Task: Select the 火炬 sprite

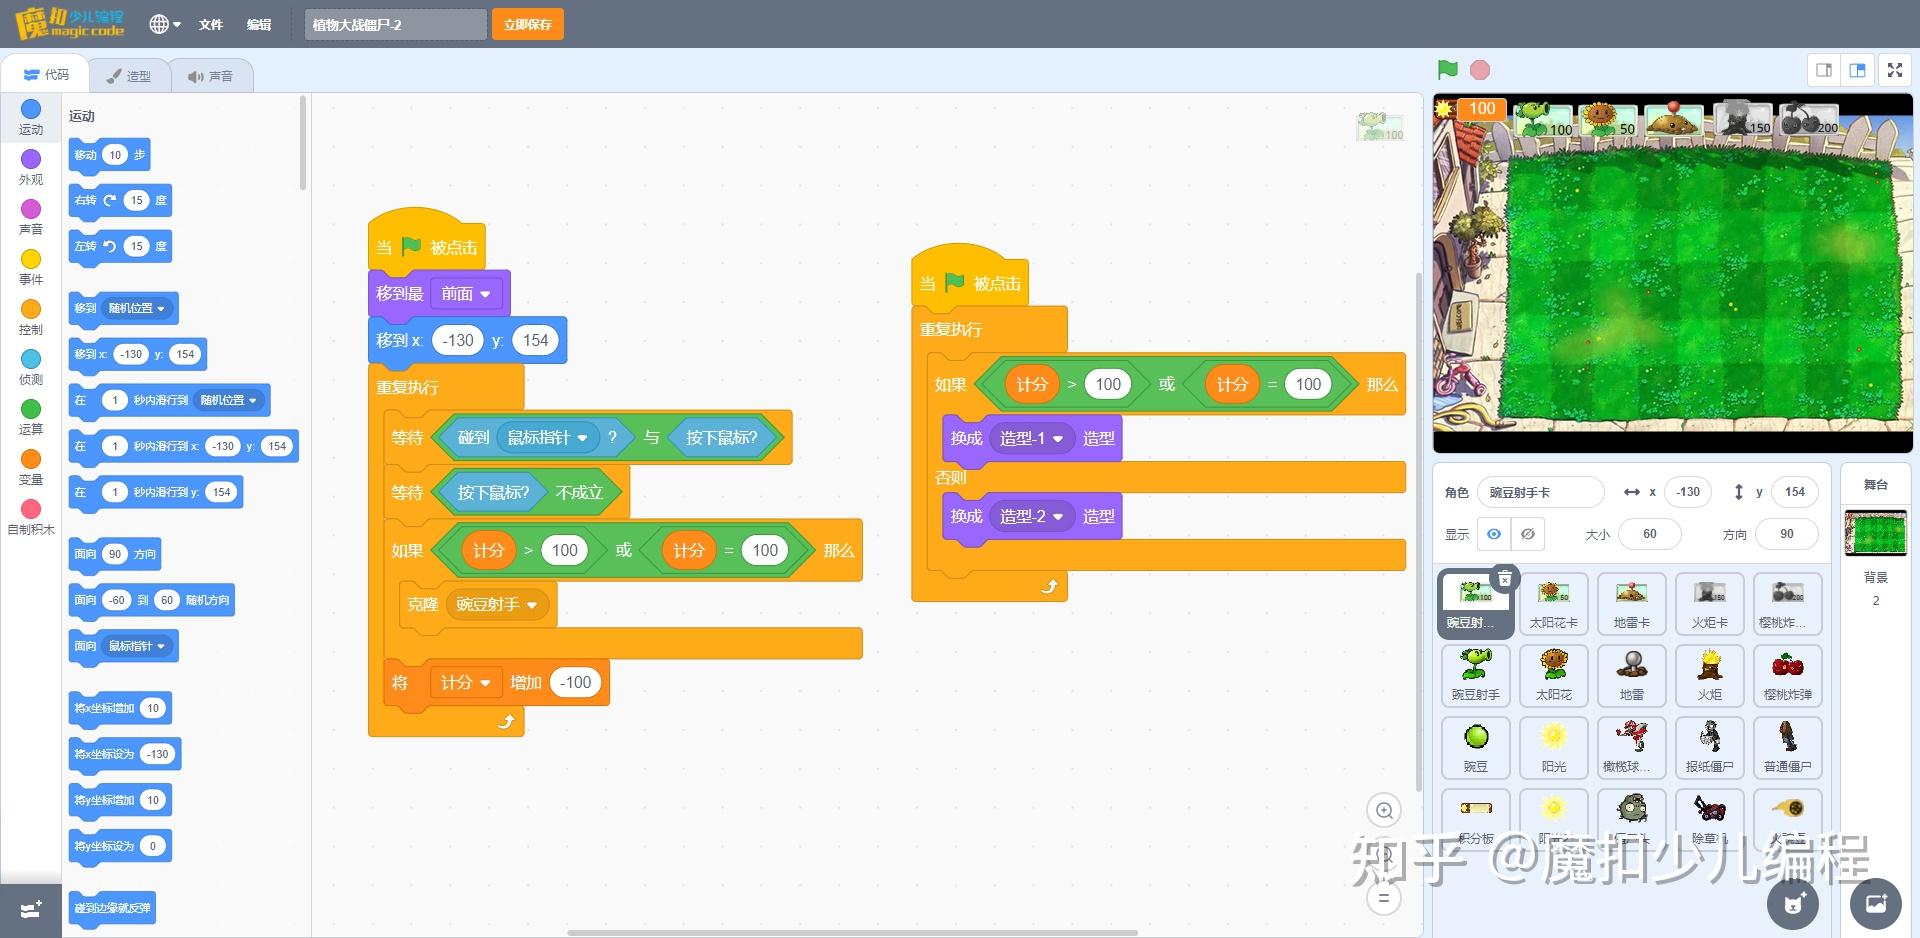Action: (1710, 676)
